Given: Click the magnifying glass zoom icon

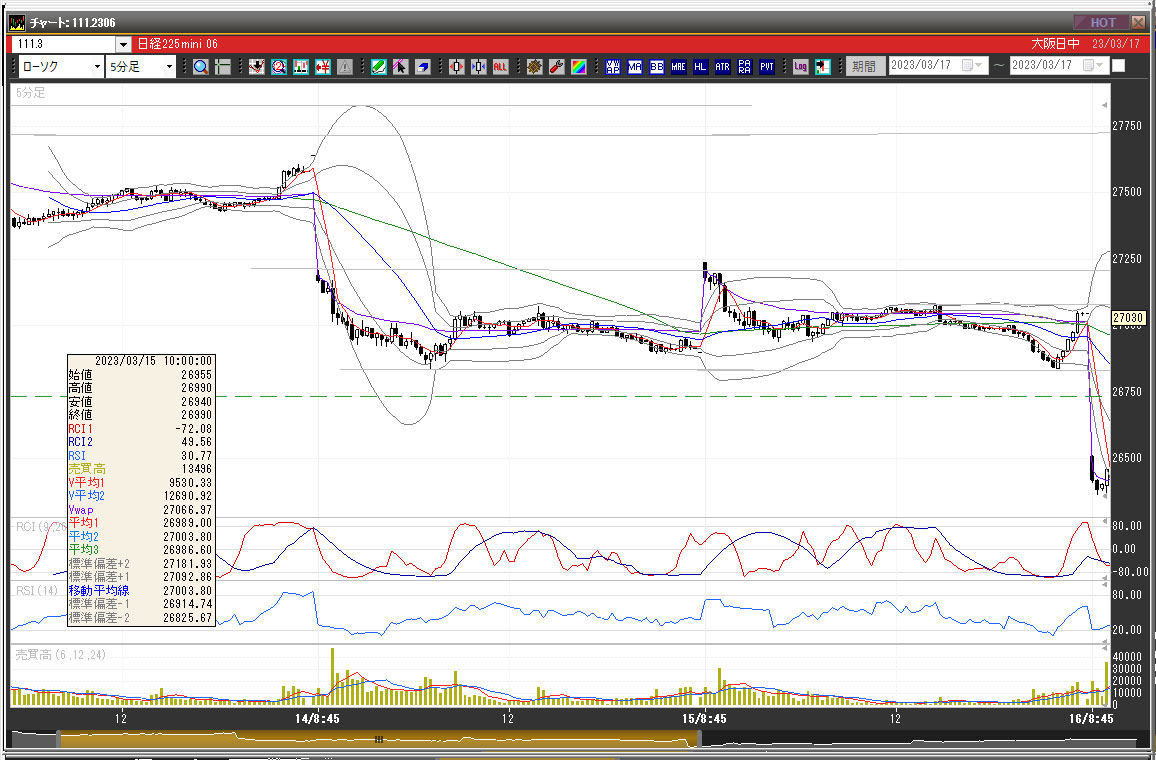Looking at the screenshot, I should pos(201,67).
